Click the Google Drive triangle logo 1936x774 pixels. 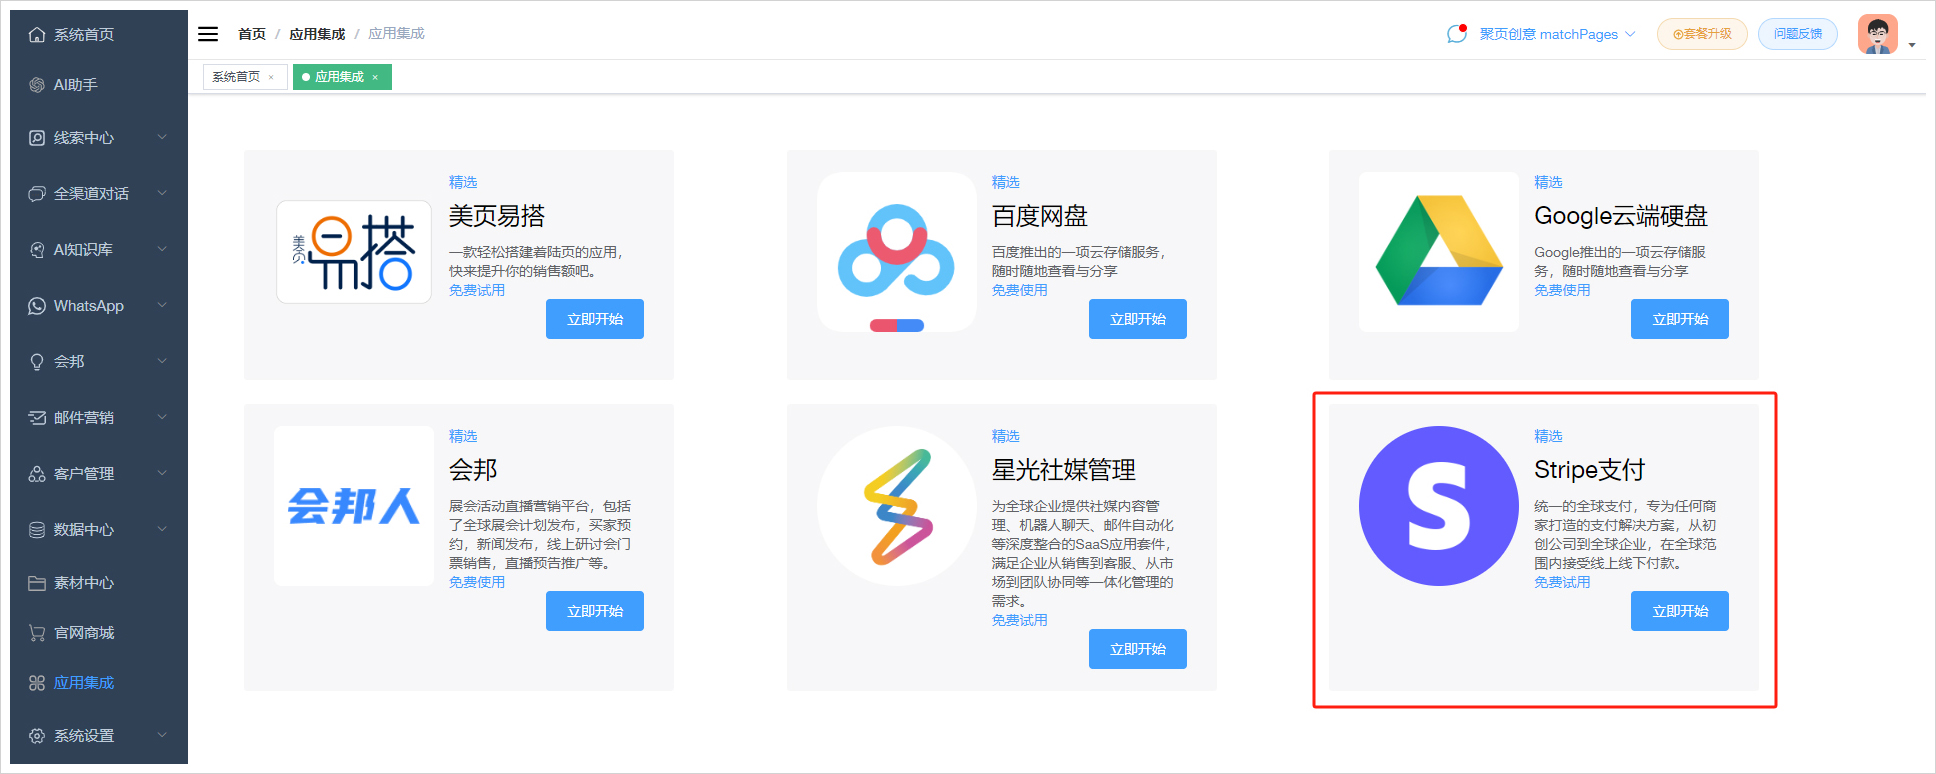click(1439, 252)
